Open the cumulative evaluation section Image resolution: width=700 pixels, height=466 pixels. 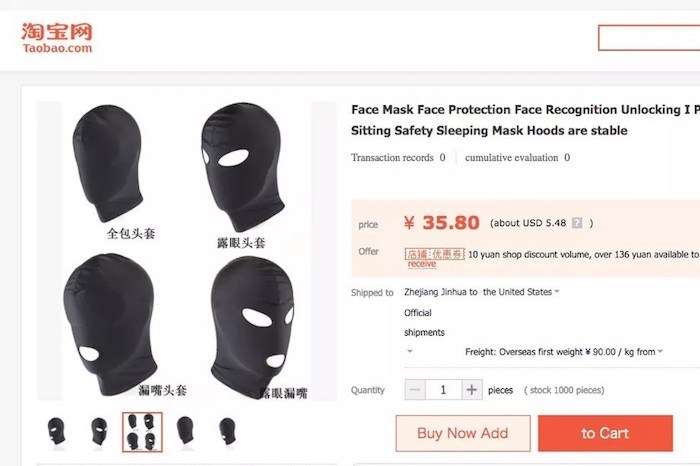pyautogui.click(x=517, y=158)
